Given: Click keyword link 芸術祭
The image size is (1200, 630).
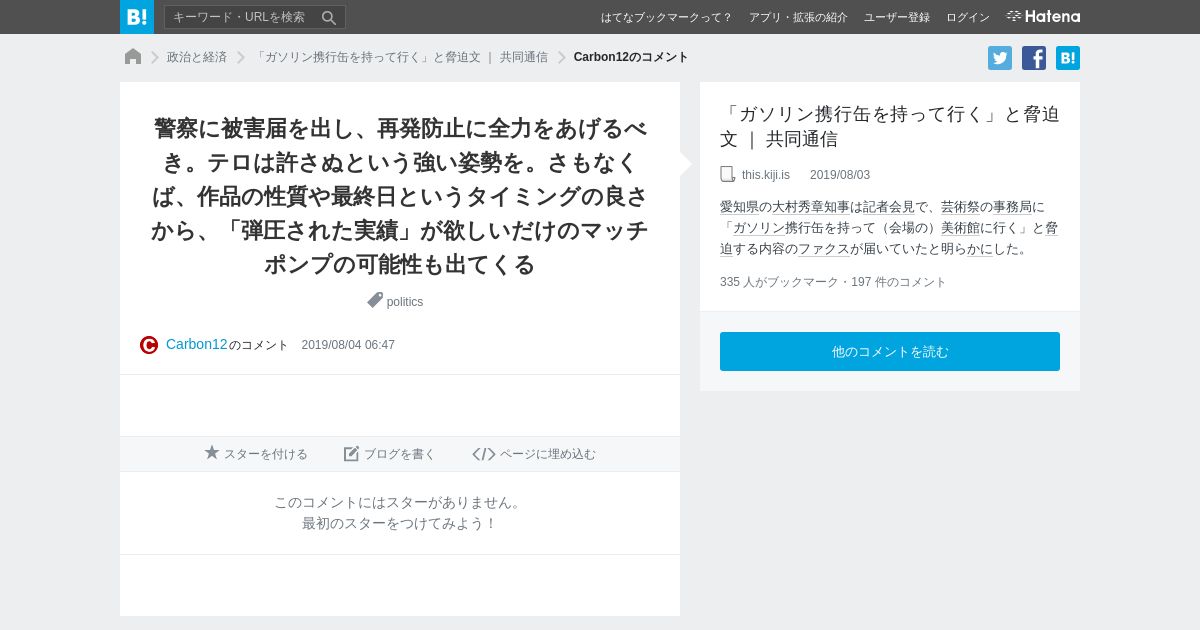Looking at the screenshot, I should [960, 207].
